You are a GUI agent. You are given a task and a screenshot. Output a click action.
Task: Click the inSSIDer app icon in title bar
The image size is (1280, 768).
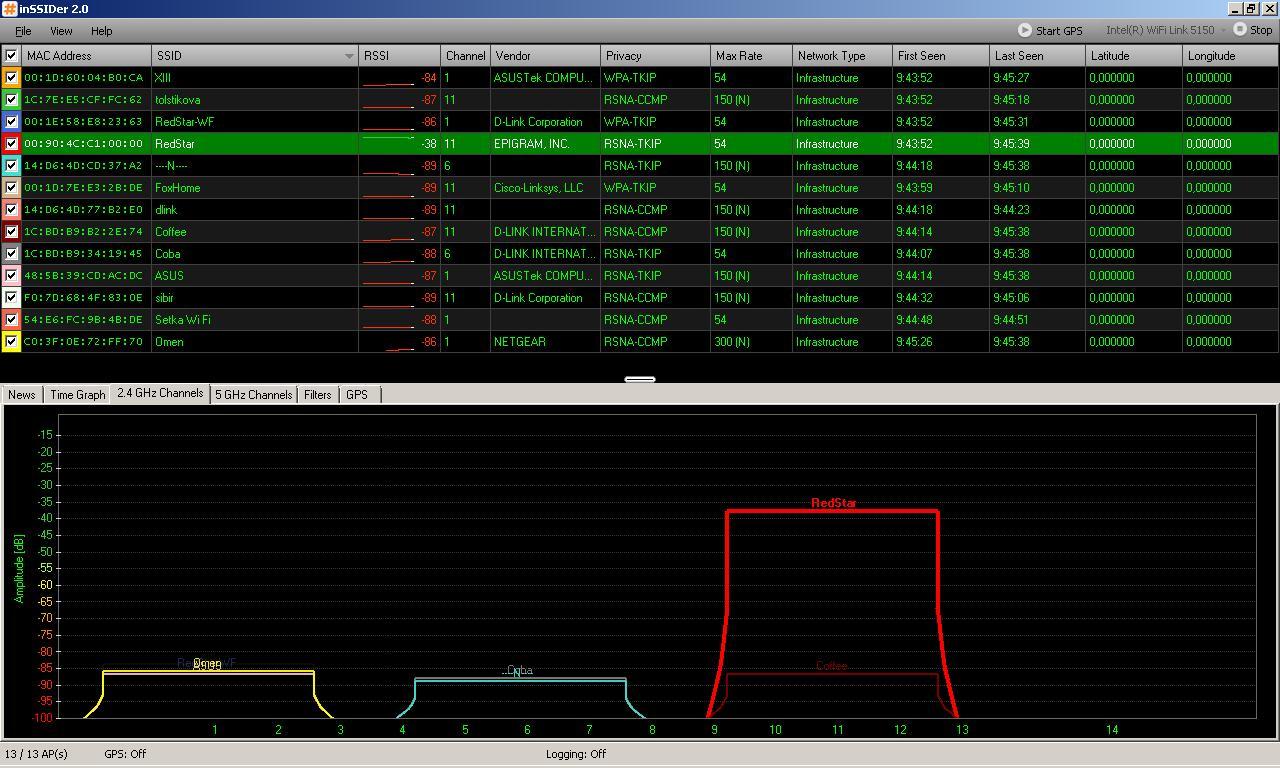tap(9, 9)
